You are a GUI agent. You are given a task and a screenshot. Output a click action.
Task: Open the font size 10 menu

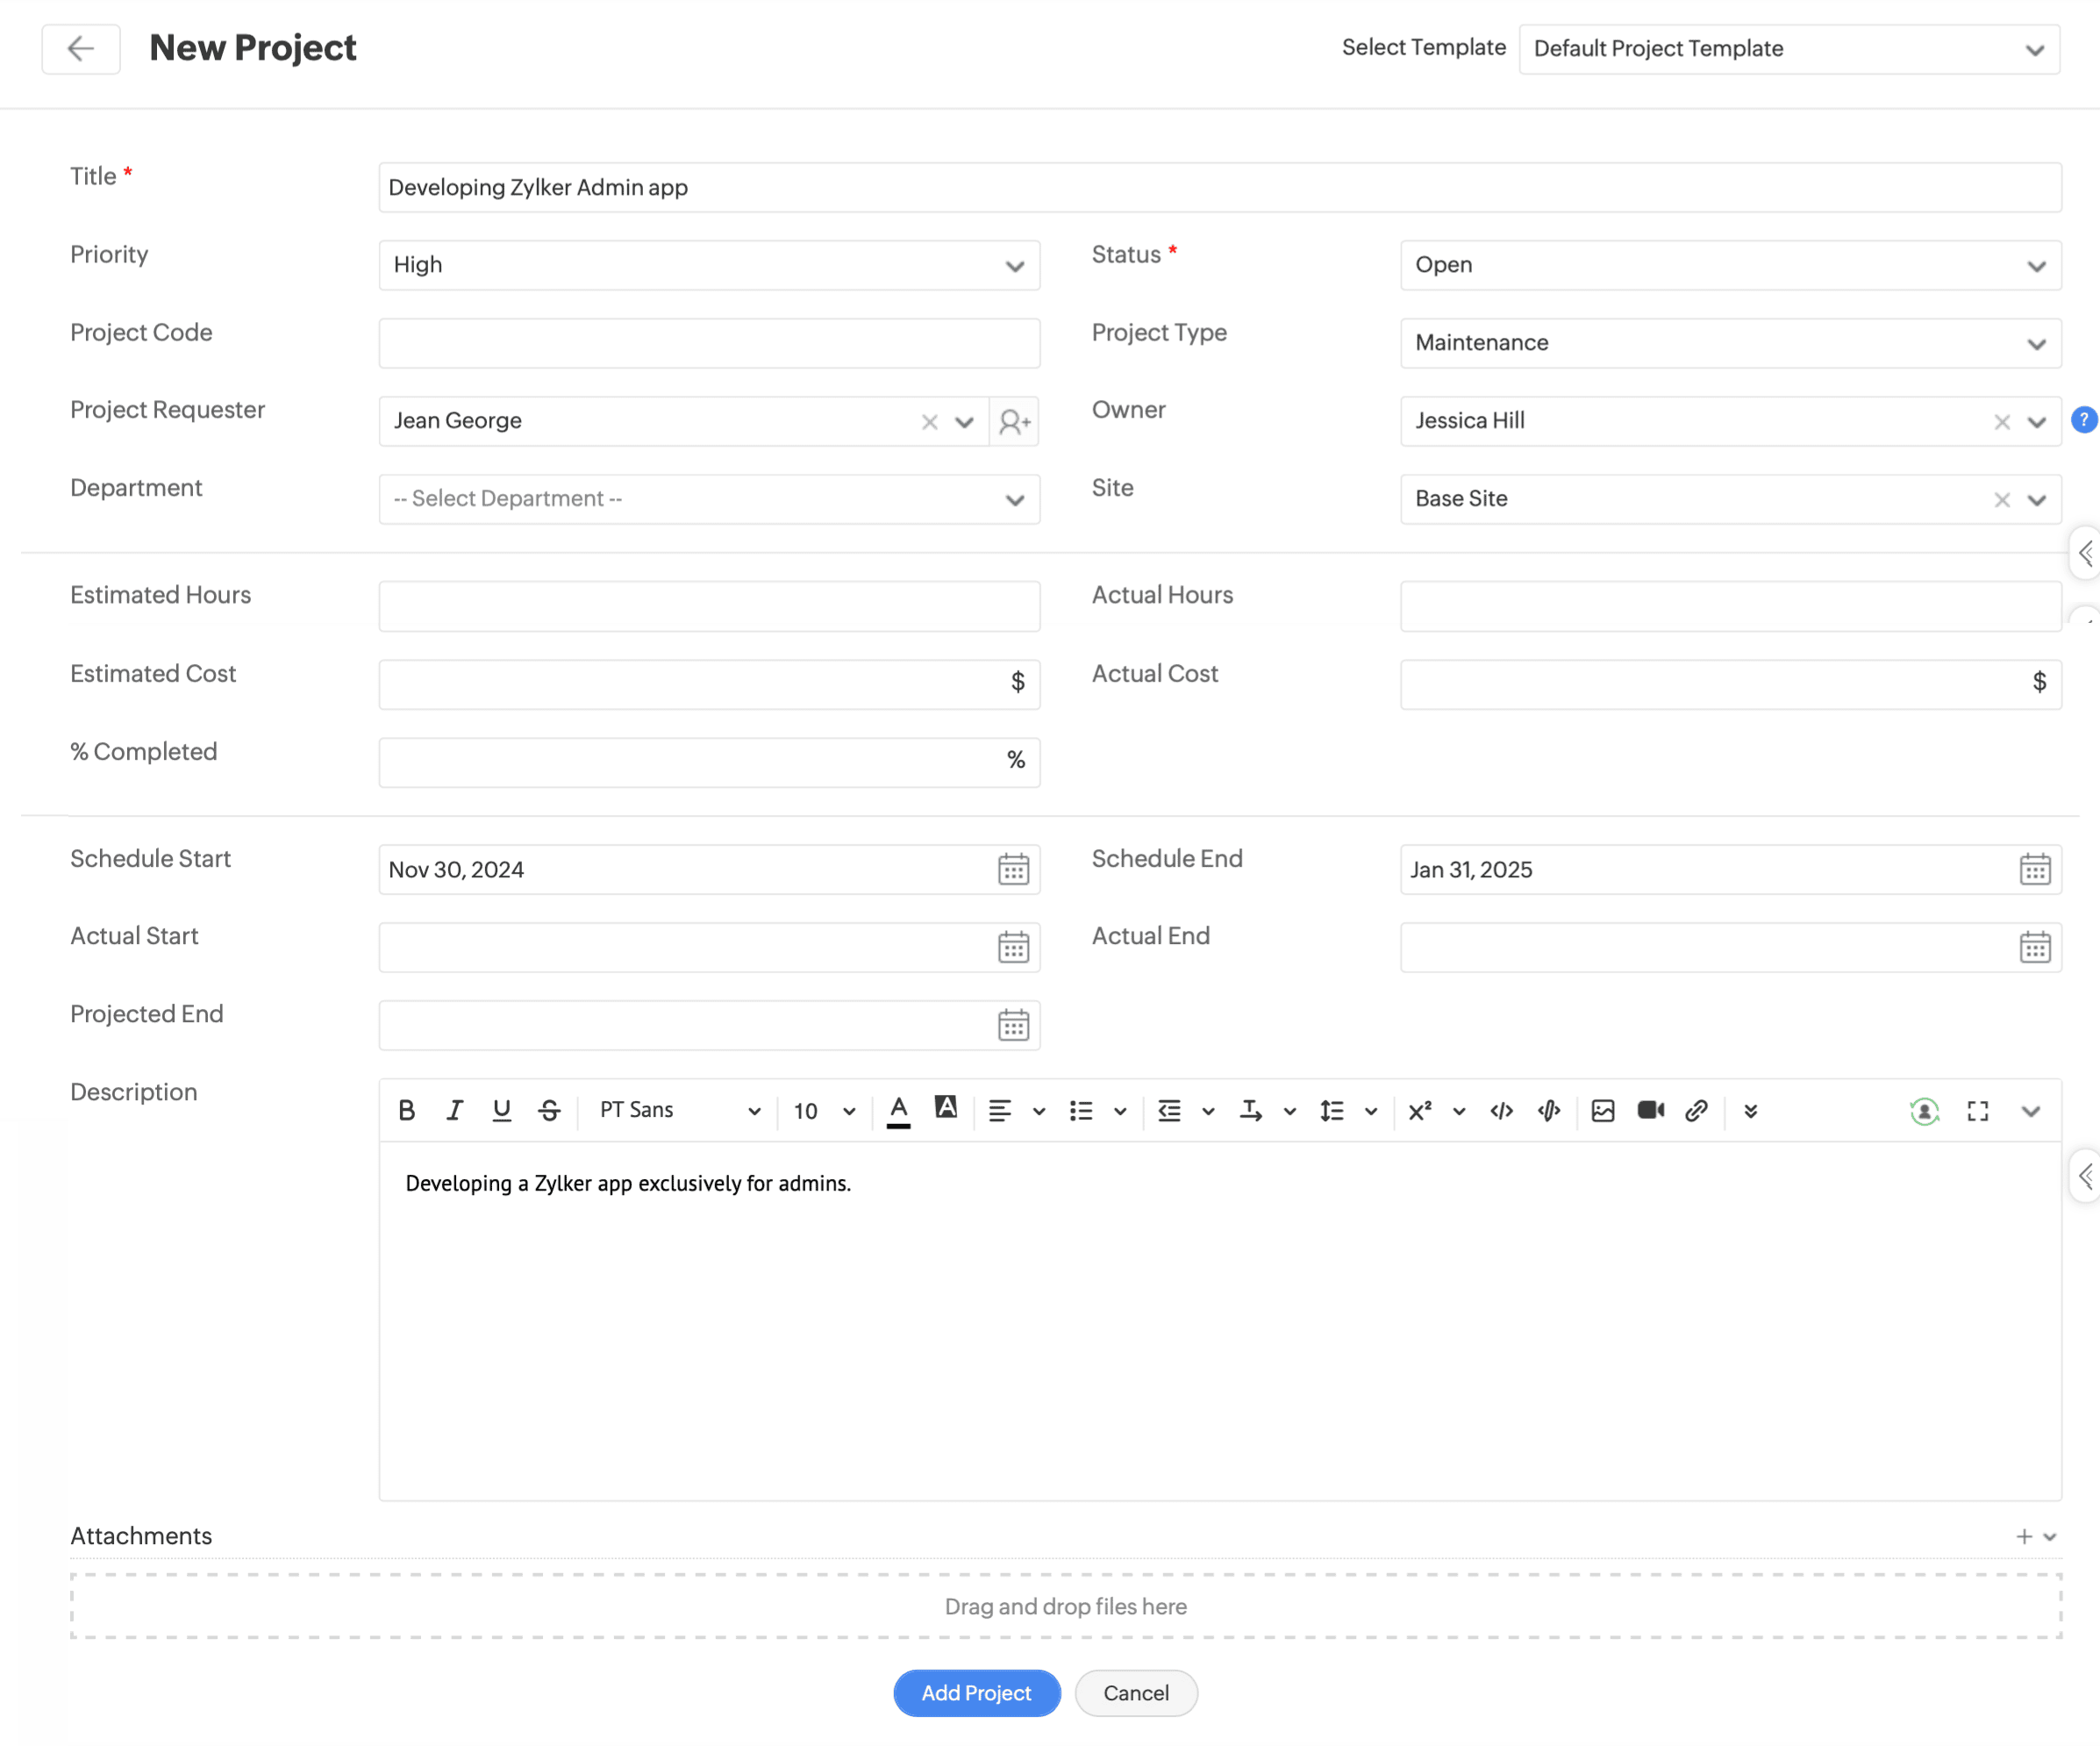point(824,1110)
